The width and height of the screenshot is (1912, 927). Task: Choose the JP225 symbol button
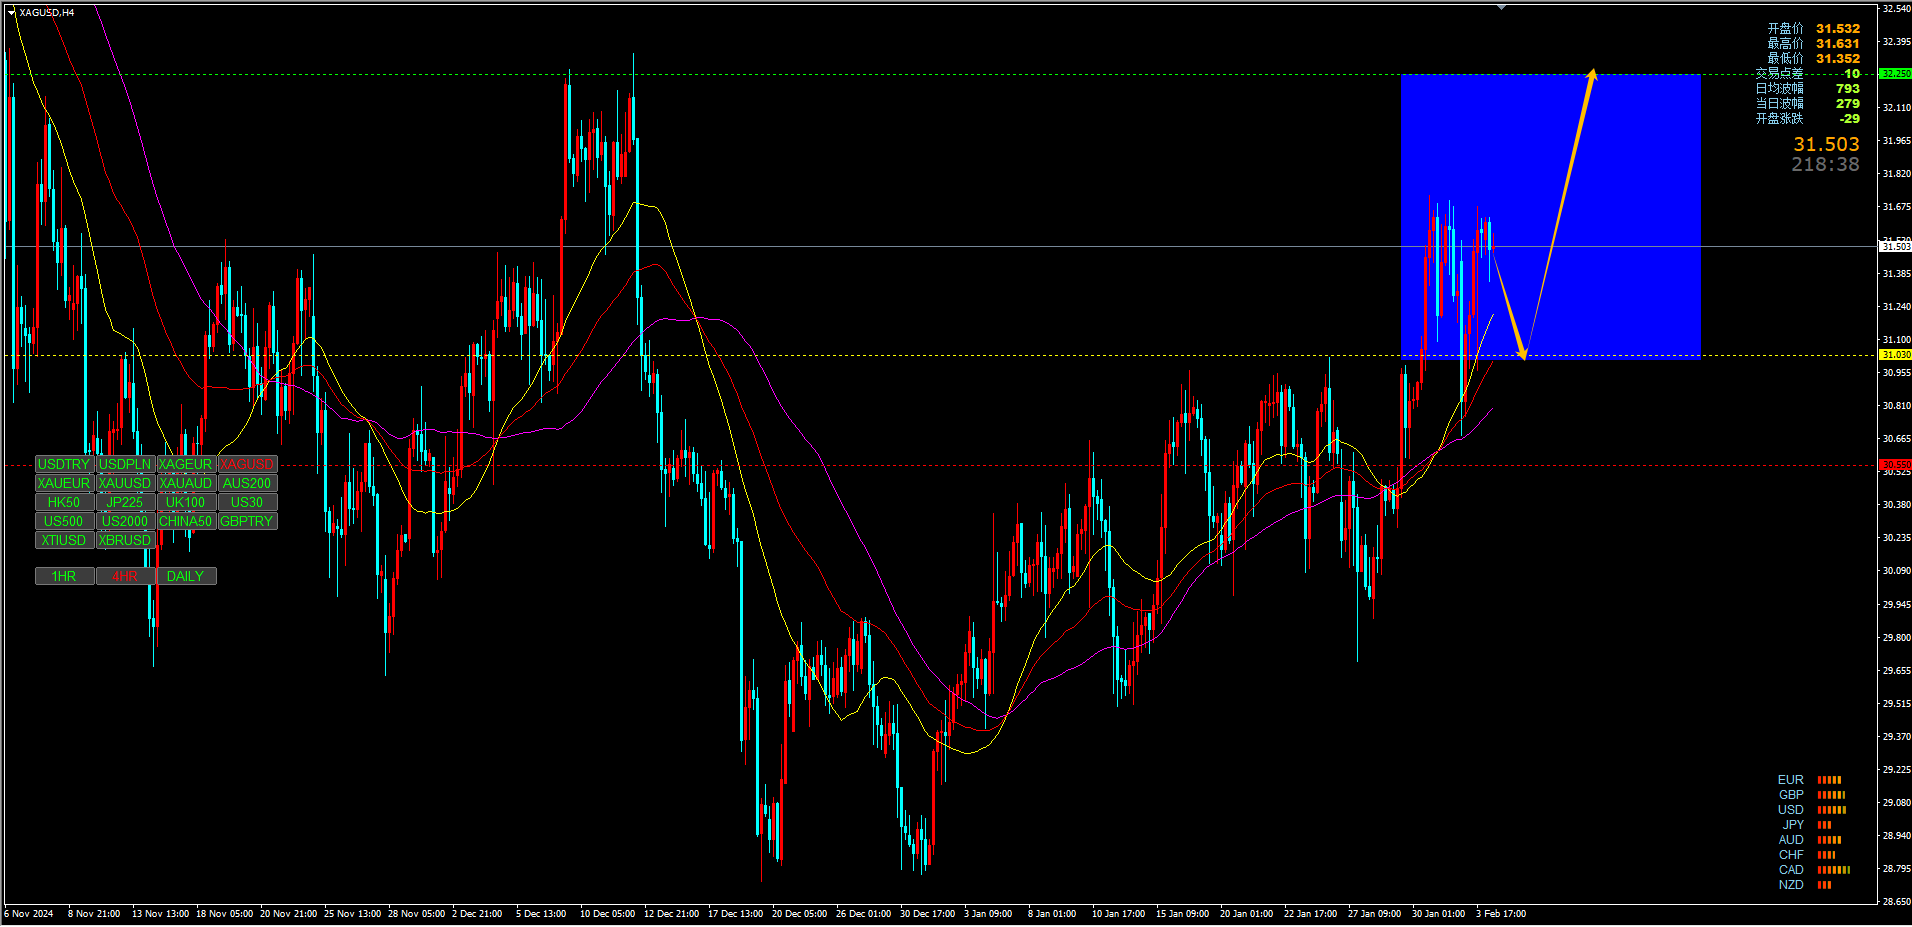coord(125,502)
